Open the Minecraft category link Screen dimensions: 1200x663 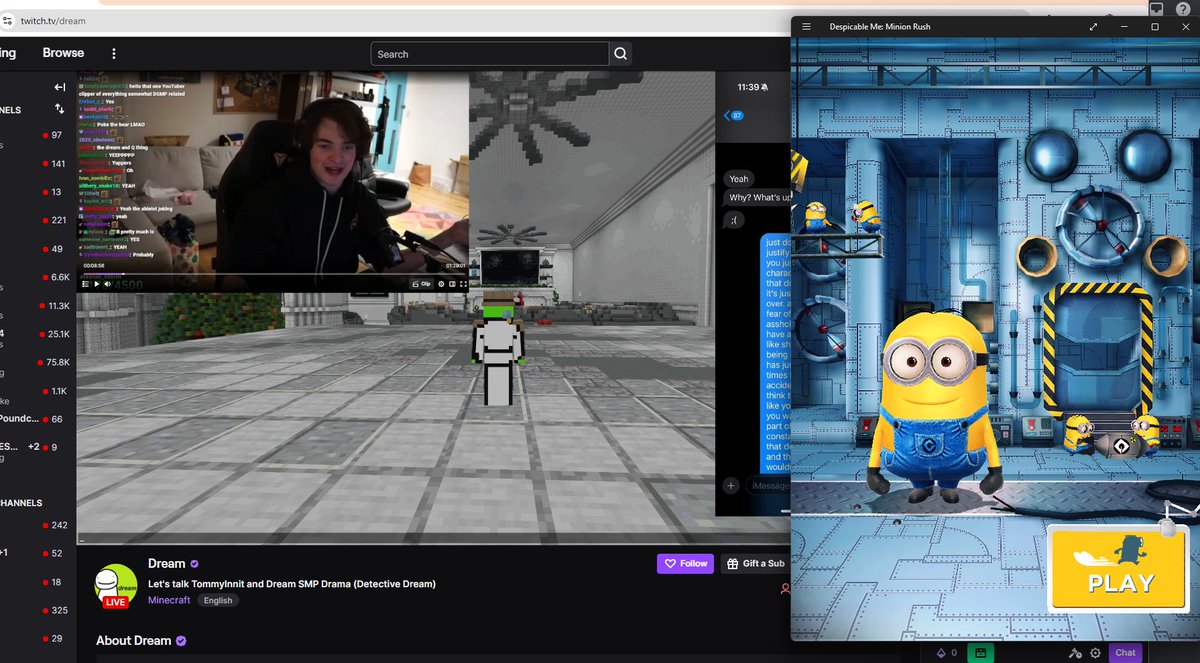170,601
